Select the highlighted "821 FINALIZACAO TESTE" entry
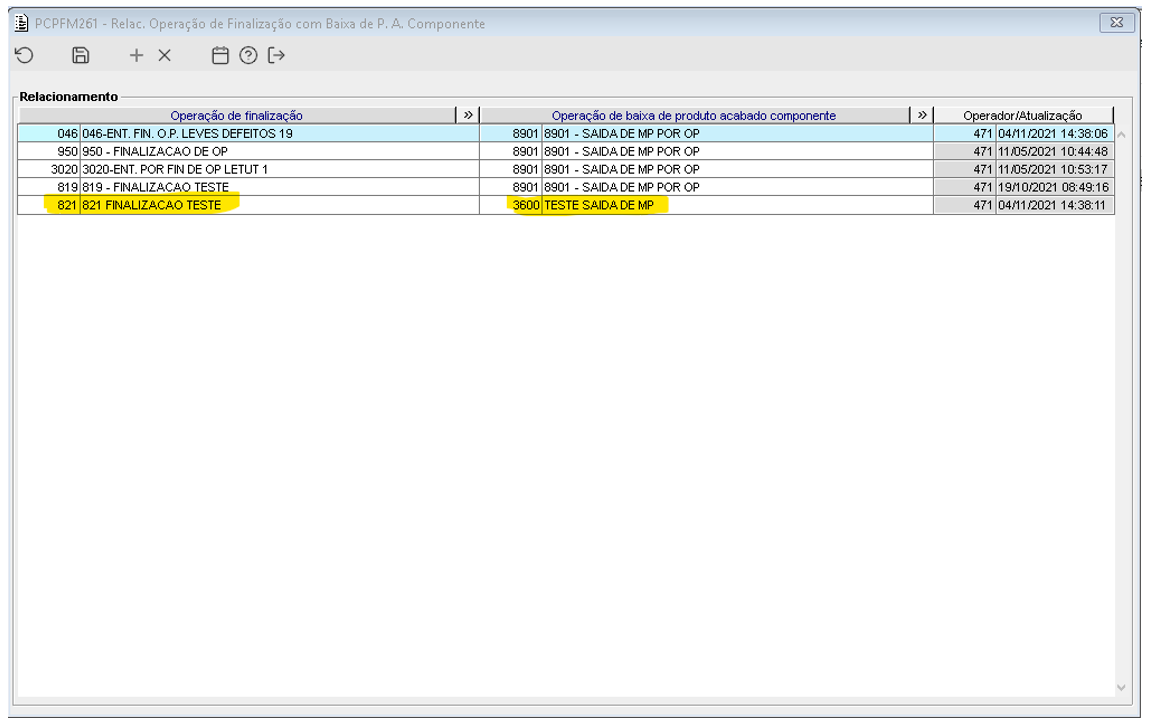Image resolution: width=1150 pixels, height=721 pixels. pyautogui.click(x=151, y=205)
